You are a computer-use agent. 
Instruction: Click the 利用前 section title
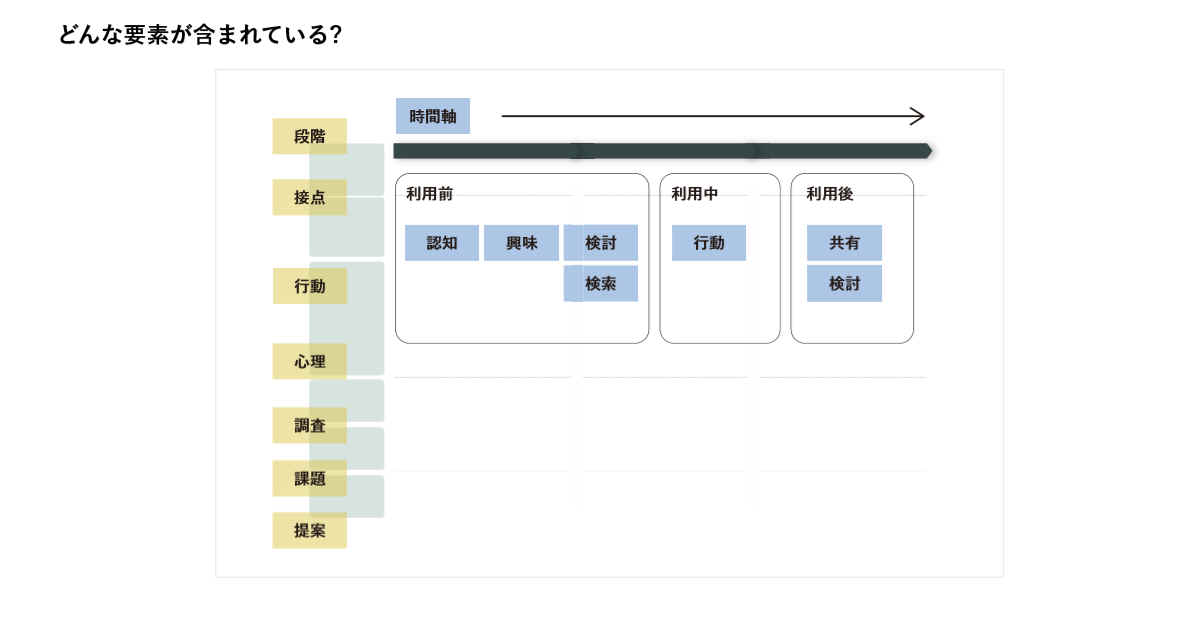[x=429, y=194]
